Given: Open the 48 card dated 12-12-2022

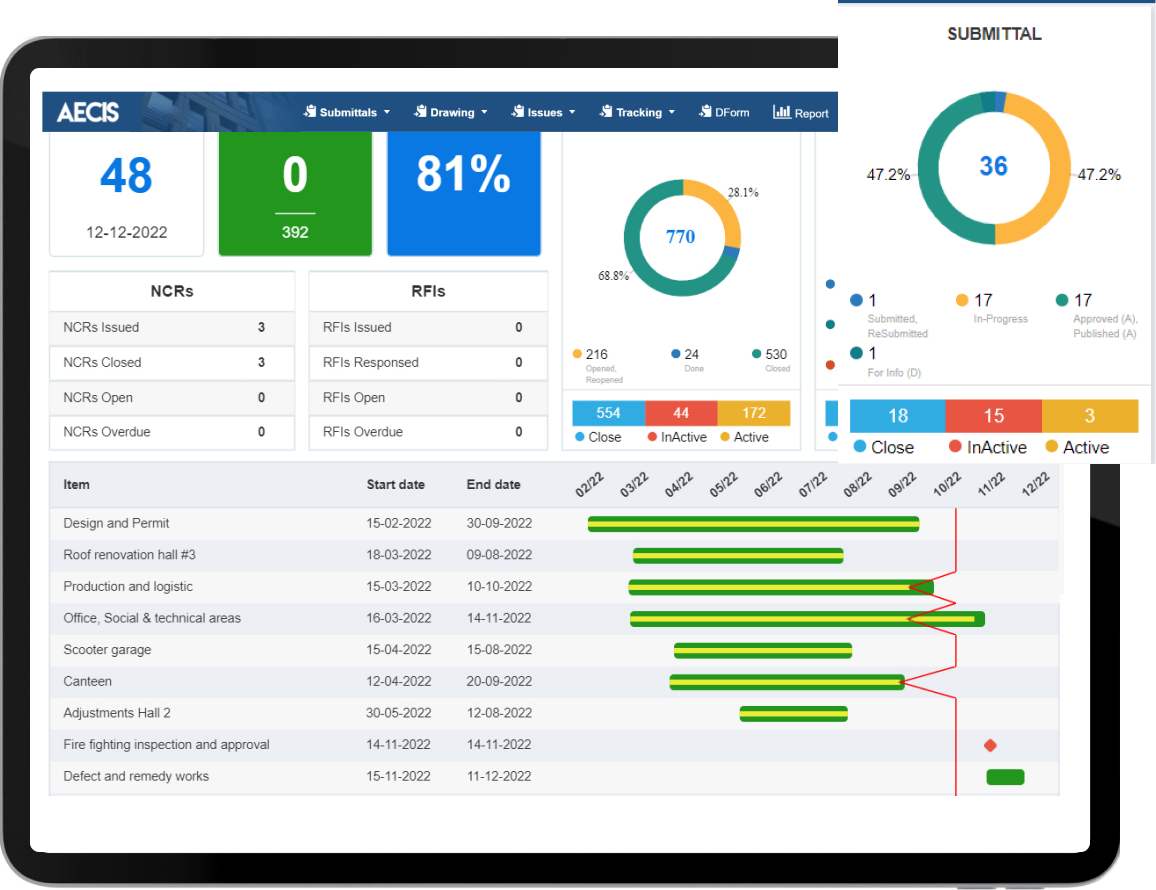Looking at the screenshot, I should pos(127,194).
